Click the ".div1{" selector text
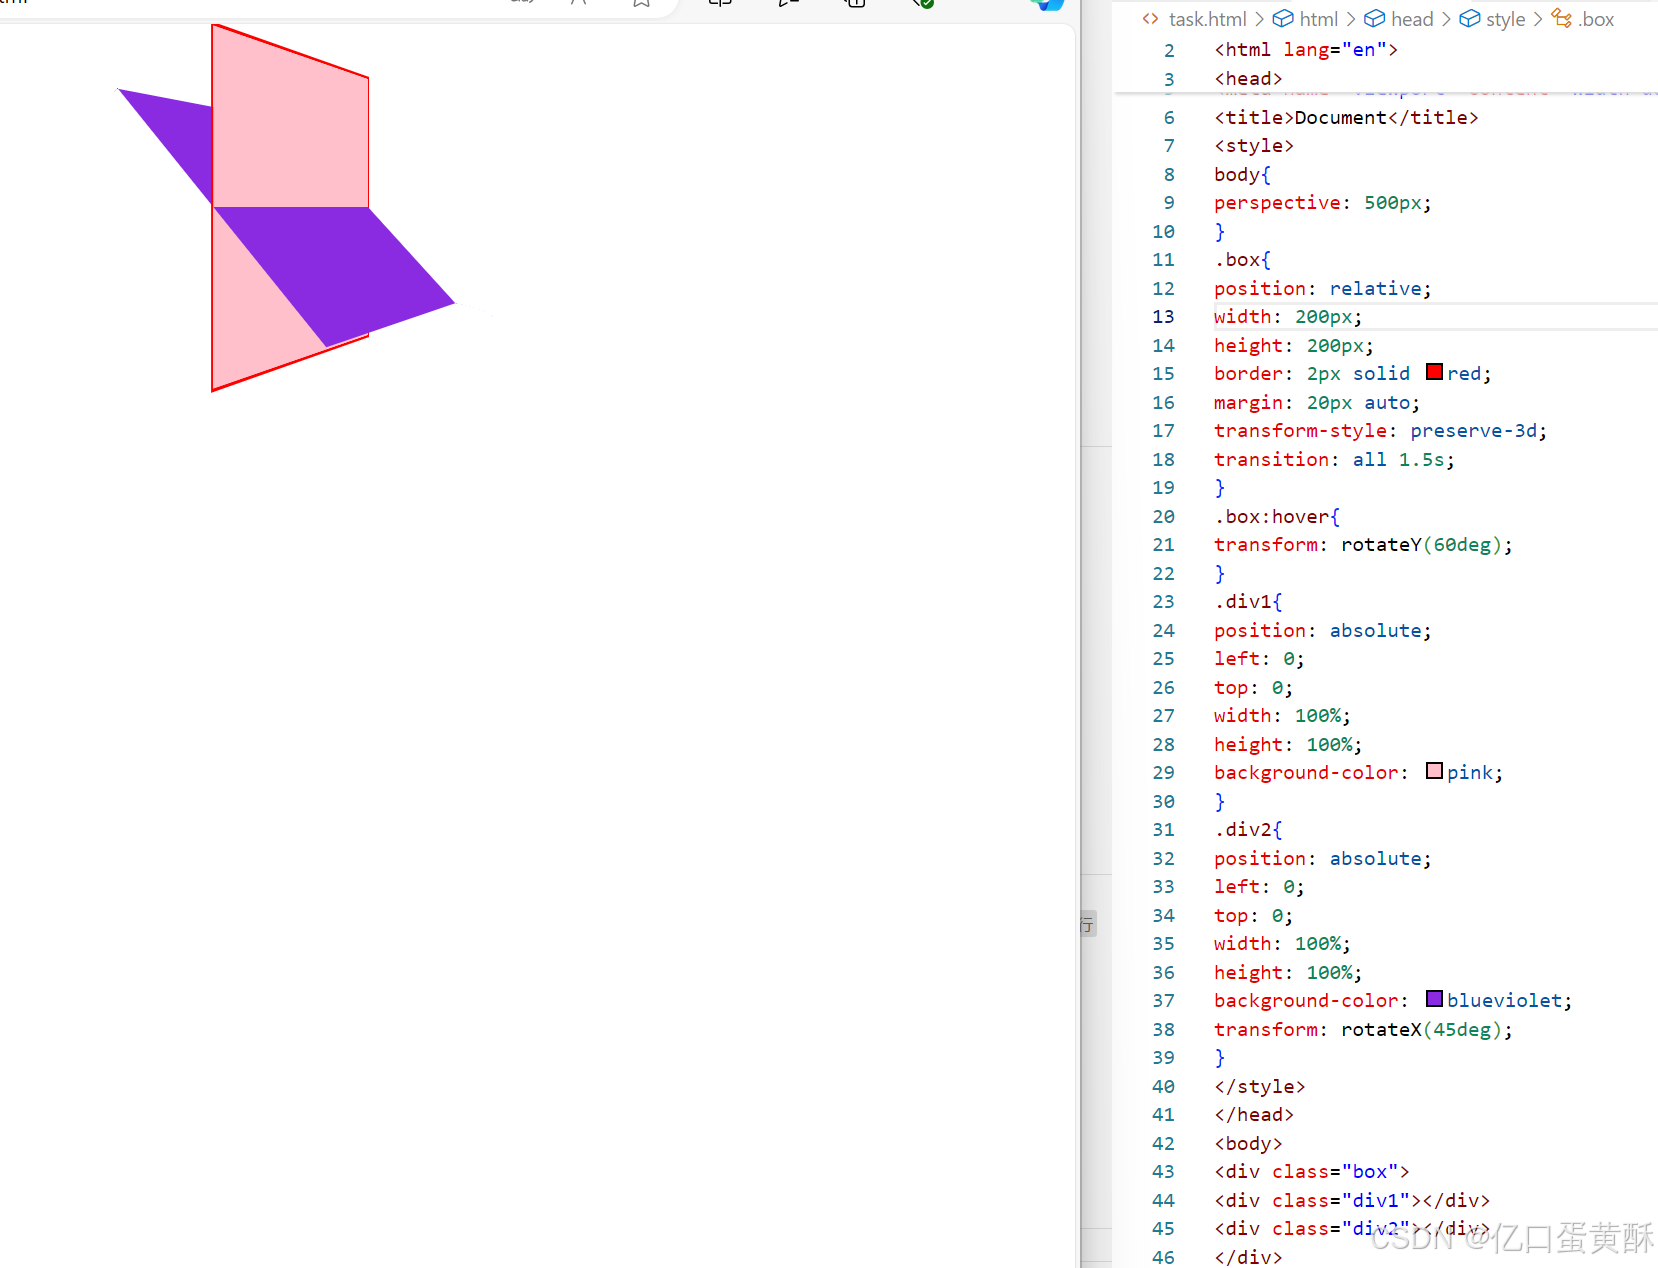This screenshot has height=1268, width=1658. click(1248, 602)
